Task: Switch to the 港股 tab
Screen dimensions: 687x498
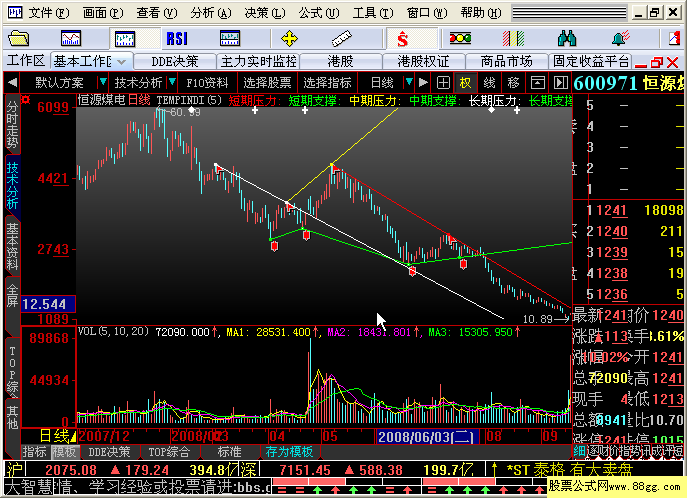Action: (340, 62)
